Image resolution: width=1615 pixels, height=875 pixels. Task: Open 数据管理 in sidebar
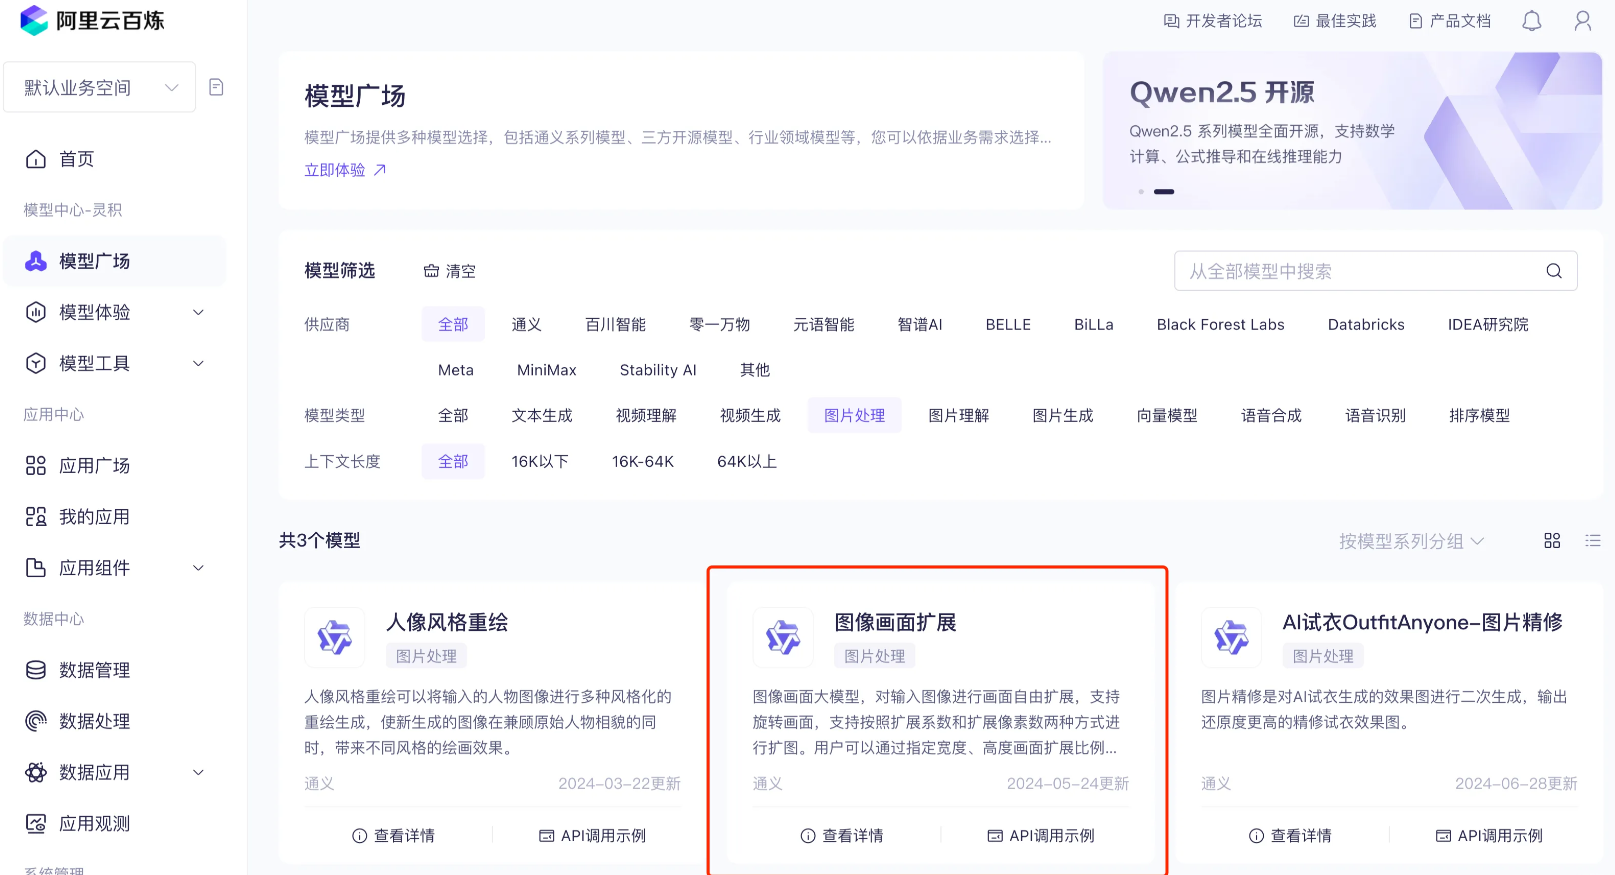114,670
